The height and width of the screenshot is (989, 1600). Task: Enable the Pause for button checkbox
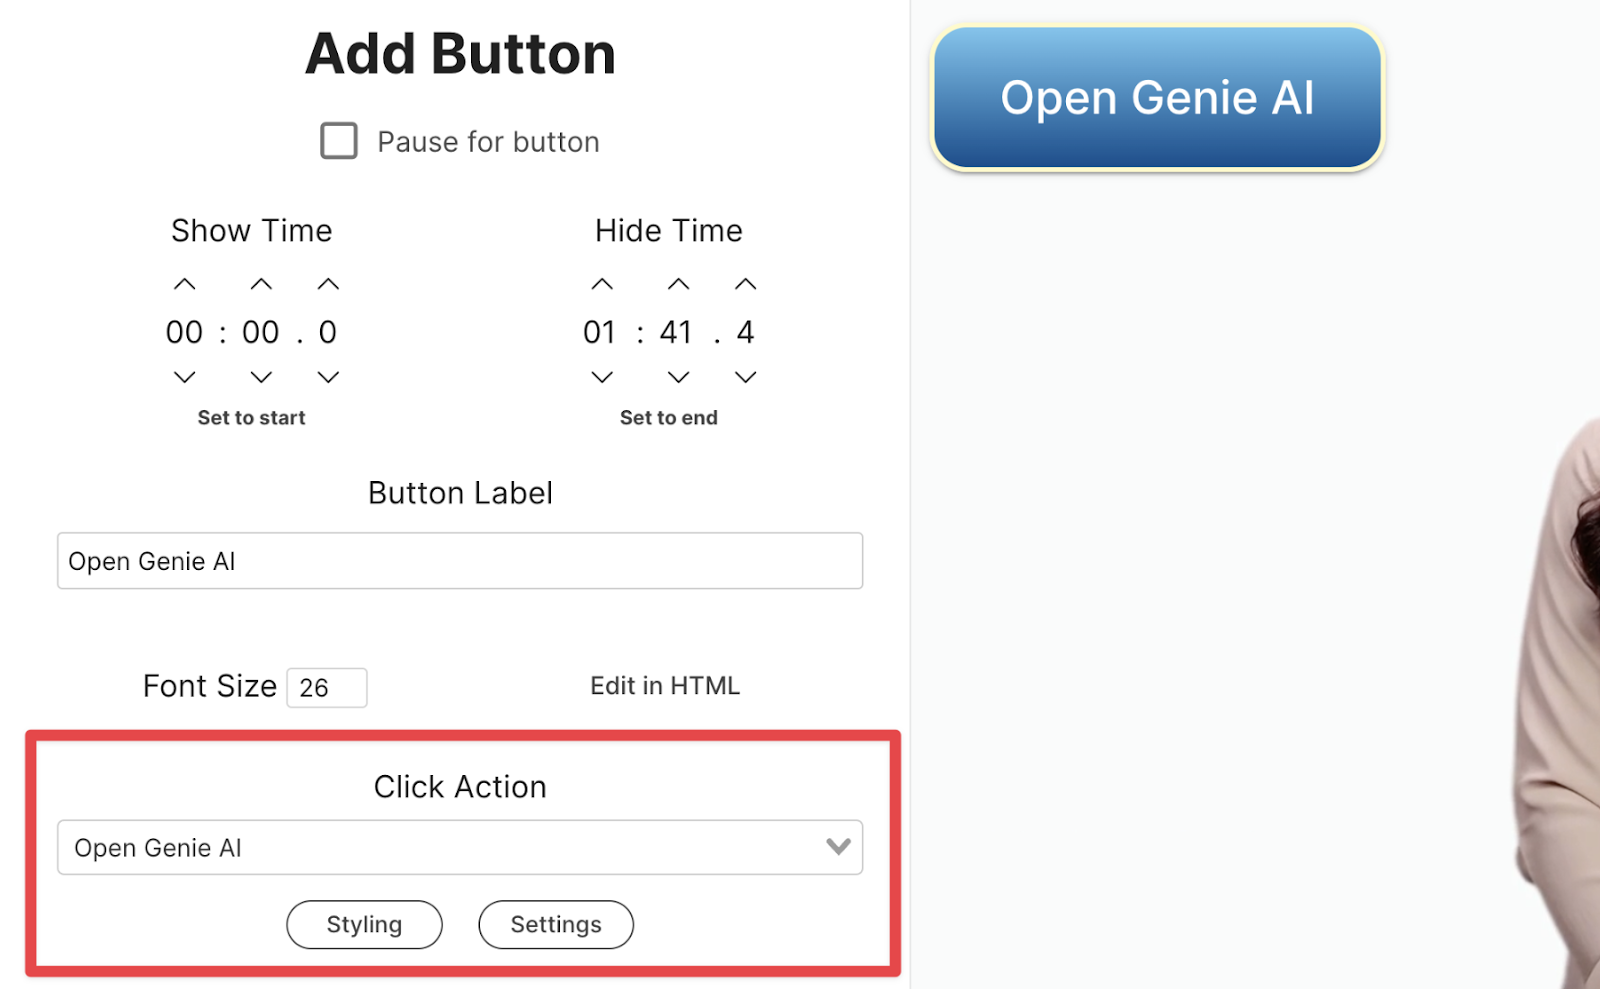coord(339,141)
